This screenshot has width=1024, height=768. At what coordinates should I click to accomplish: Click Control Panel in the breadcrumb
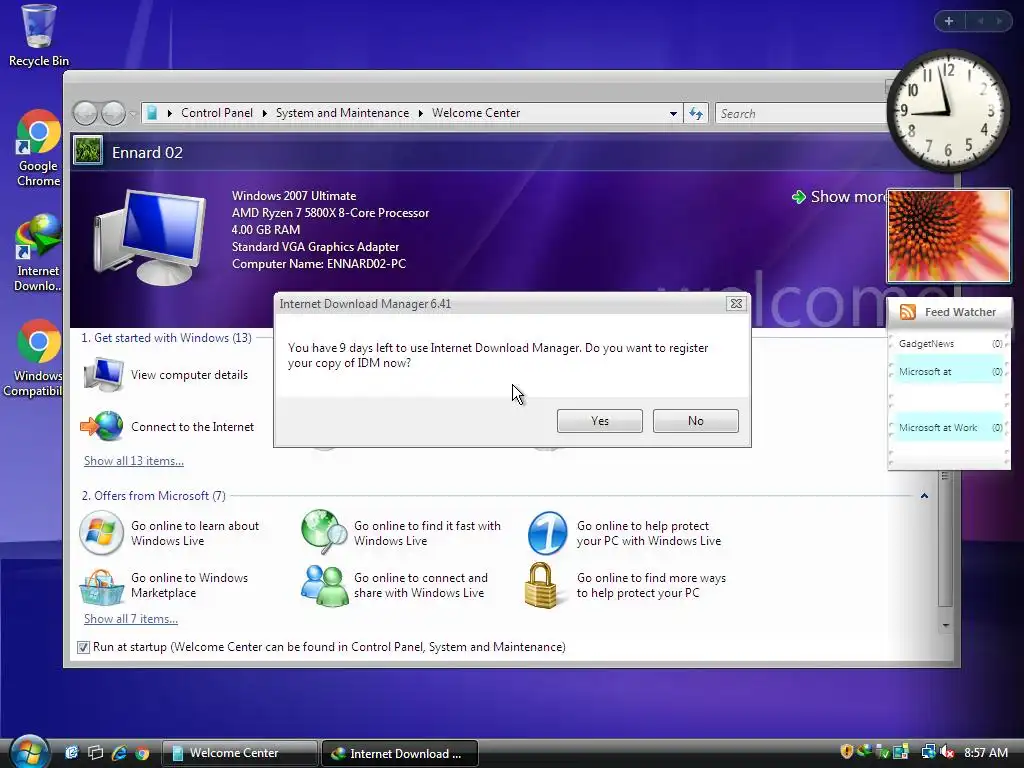[x=217, y=113]
